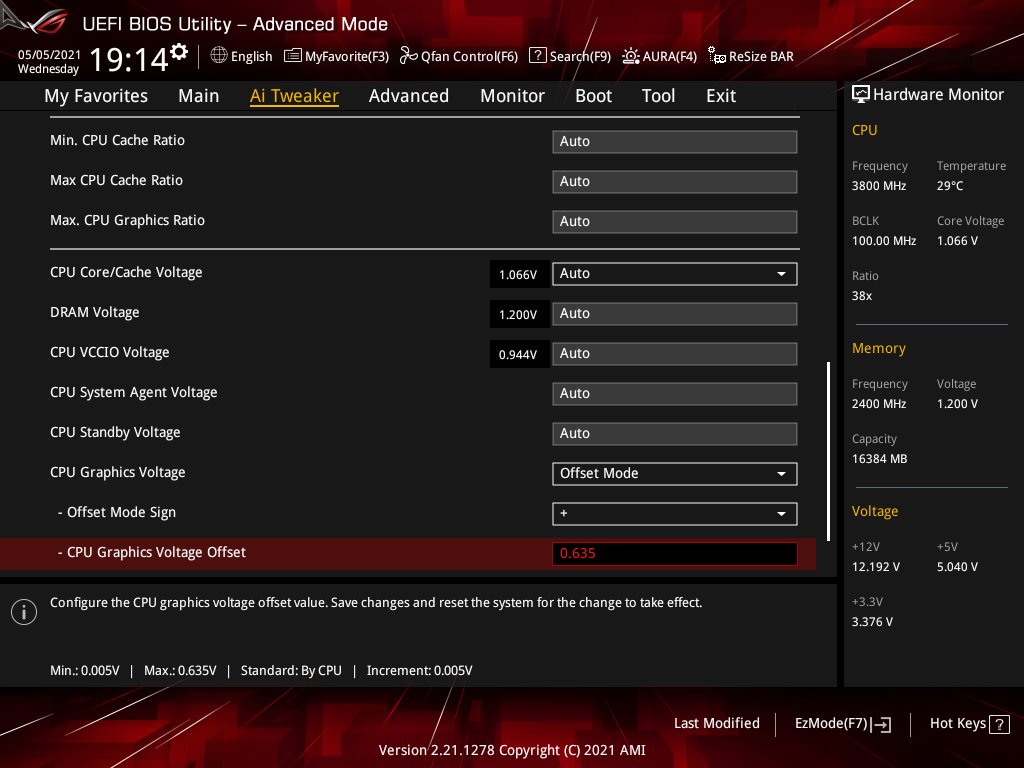The height and width of the screenshot is (768, 1024).
Task: Open Last Modified list
Action: click(x=716, y=723)
